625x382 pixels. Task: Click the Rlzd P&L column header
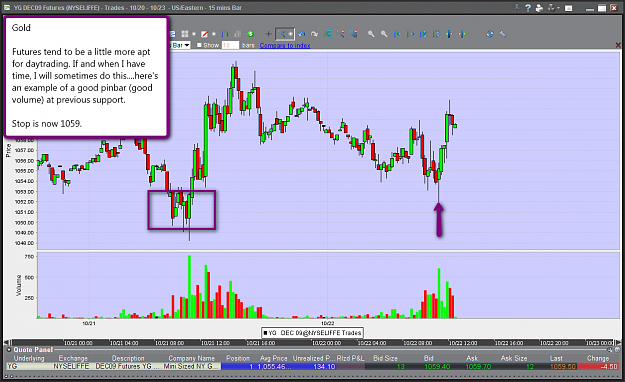point(350,358)
